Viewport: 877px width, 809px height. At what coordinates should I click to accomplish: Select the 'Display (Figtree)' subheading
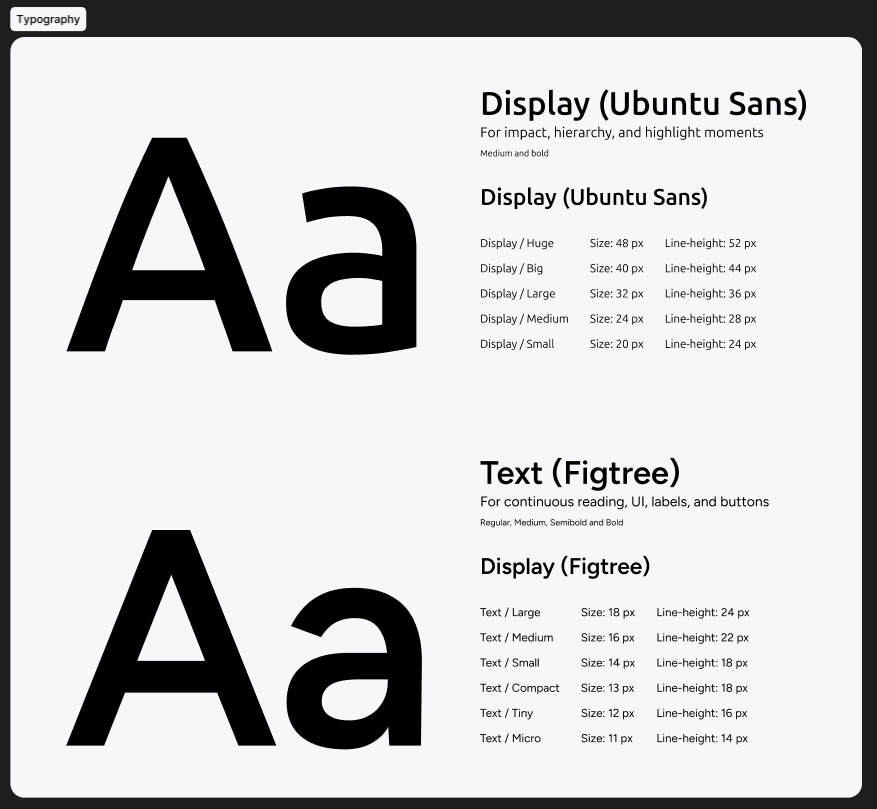click(565, 567)
